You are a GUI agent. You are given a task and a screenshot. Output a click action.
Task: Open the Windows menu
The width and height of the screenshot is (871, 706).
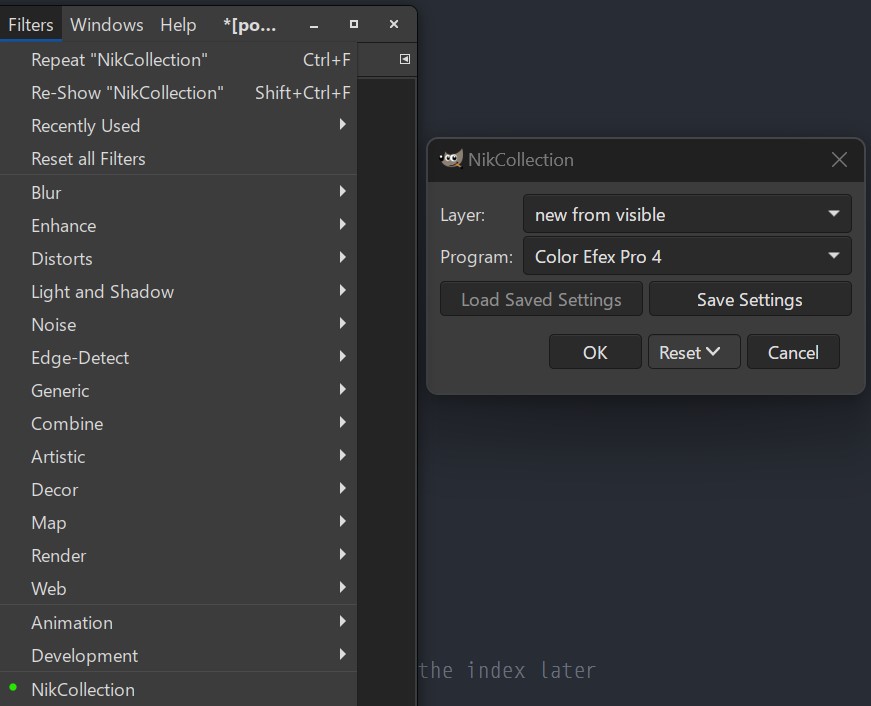click(x=107, y=24)
